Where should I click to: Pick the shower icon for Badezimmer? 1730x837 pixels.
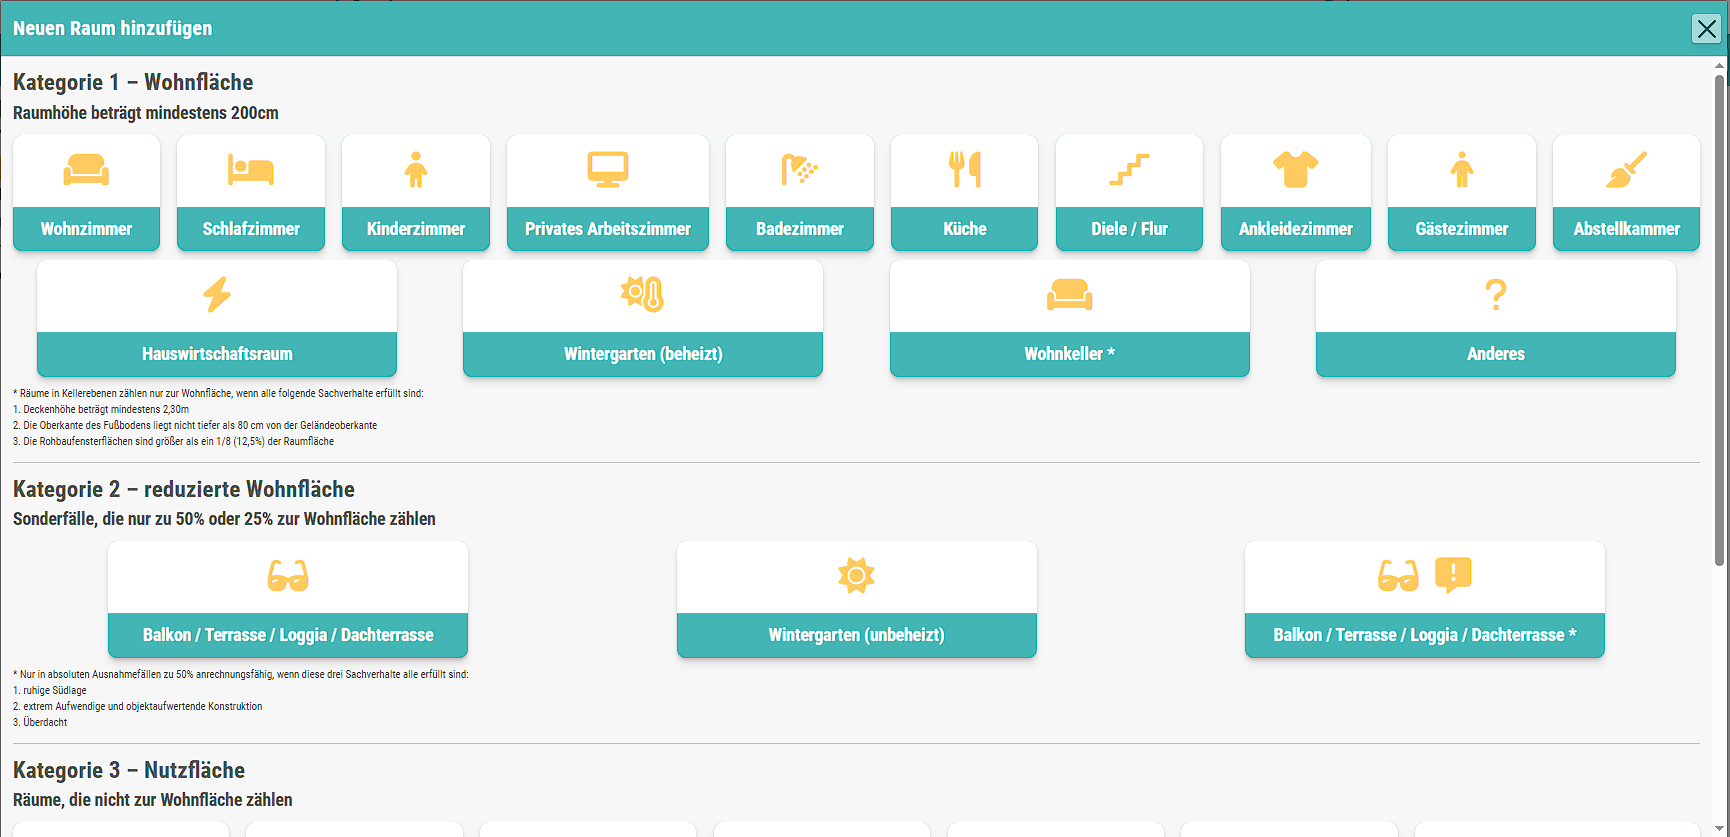799,170
